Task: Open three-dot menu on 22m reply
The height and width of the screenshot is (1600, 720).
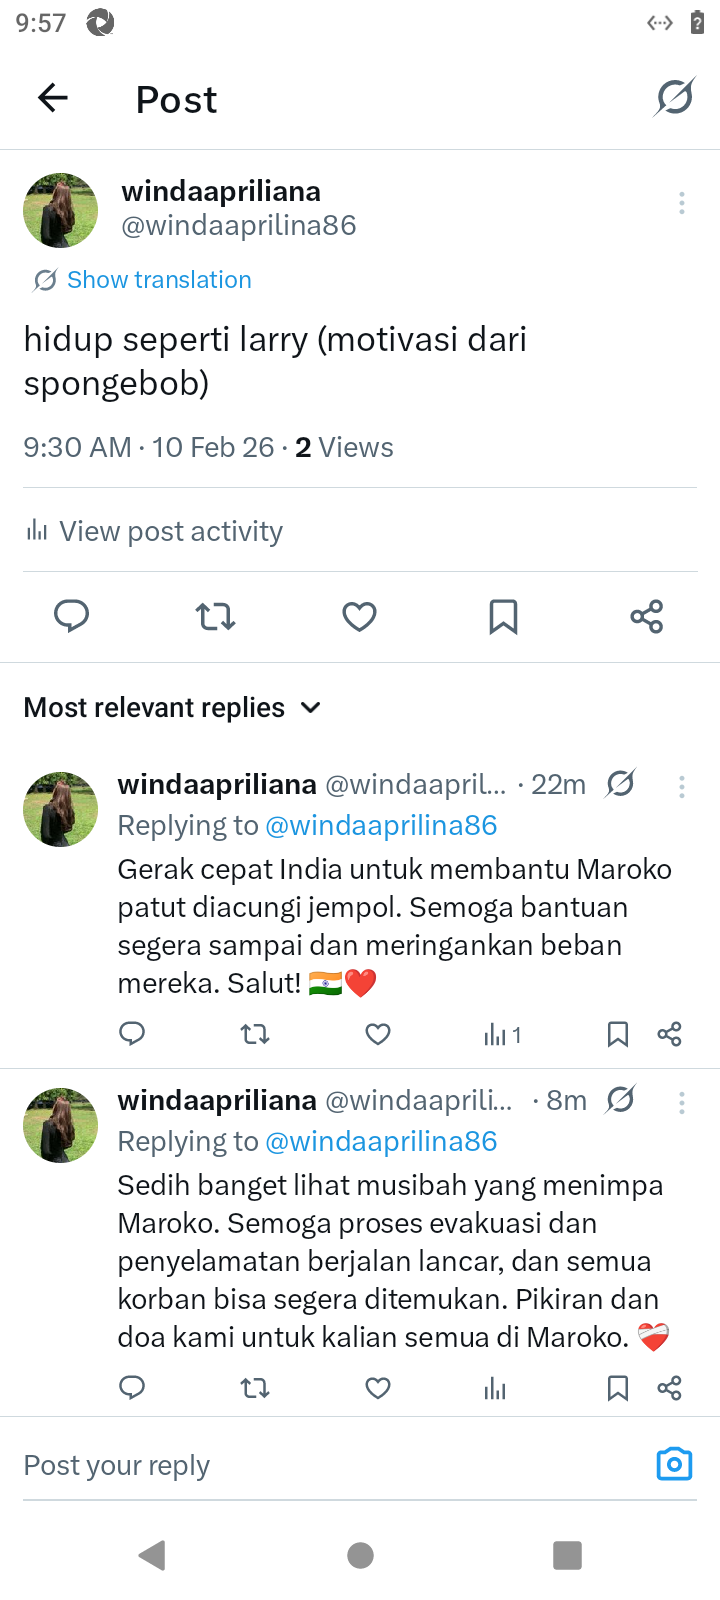Action: pos(682,787)
